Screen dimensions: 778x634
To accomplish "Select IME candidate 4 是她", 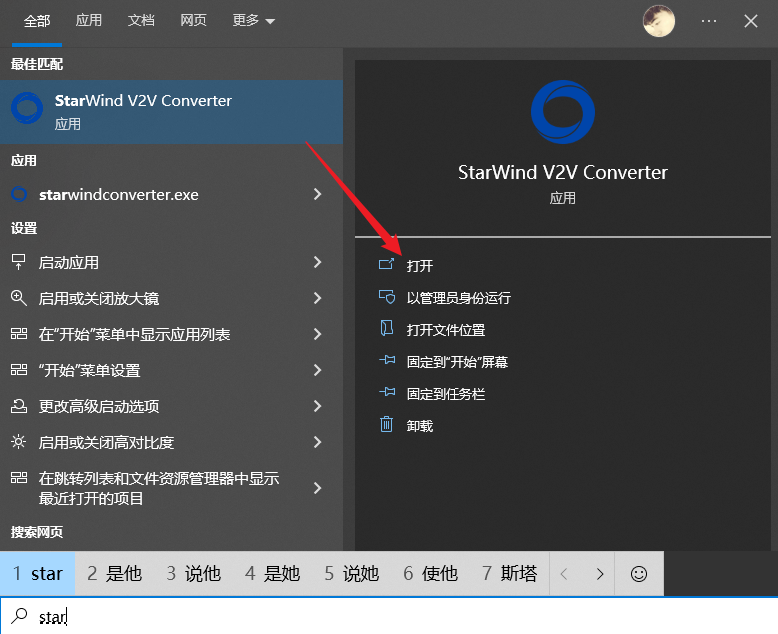I will [272, 573].
